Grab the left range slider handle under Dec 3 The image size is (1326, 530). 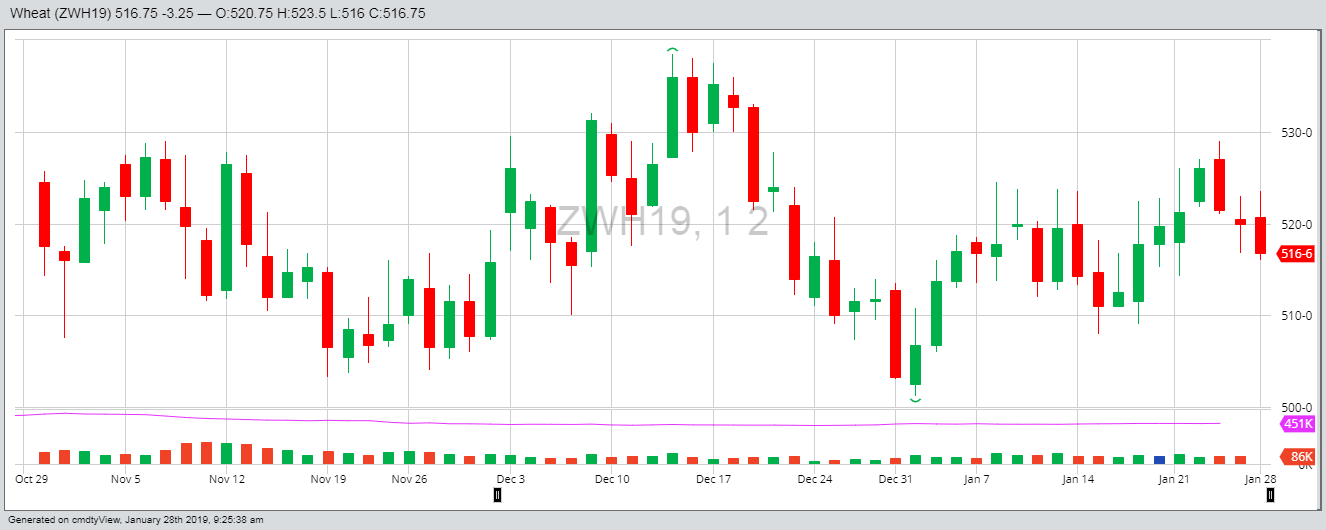497,494
